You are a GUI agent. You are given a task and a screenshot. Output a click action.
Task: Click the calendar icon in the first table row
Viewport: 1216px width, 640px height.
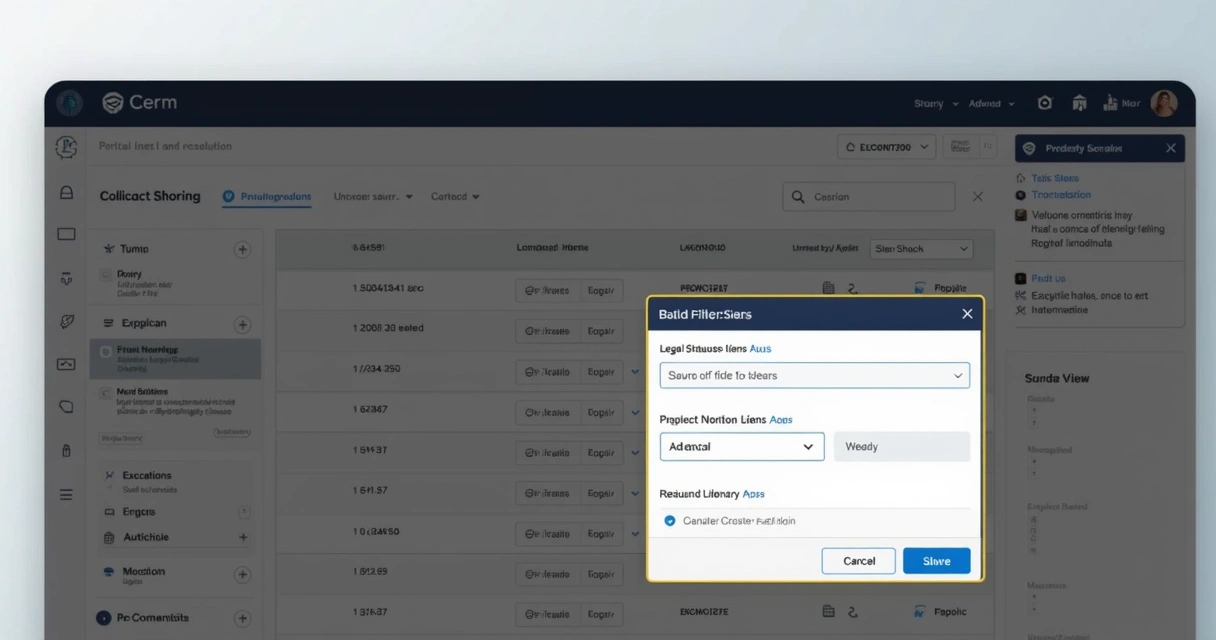pos(829,287)
